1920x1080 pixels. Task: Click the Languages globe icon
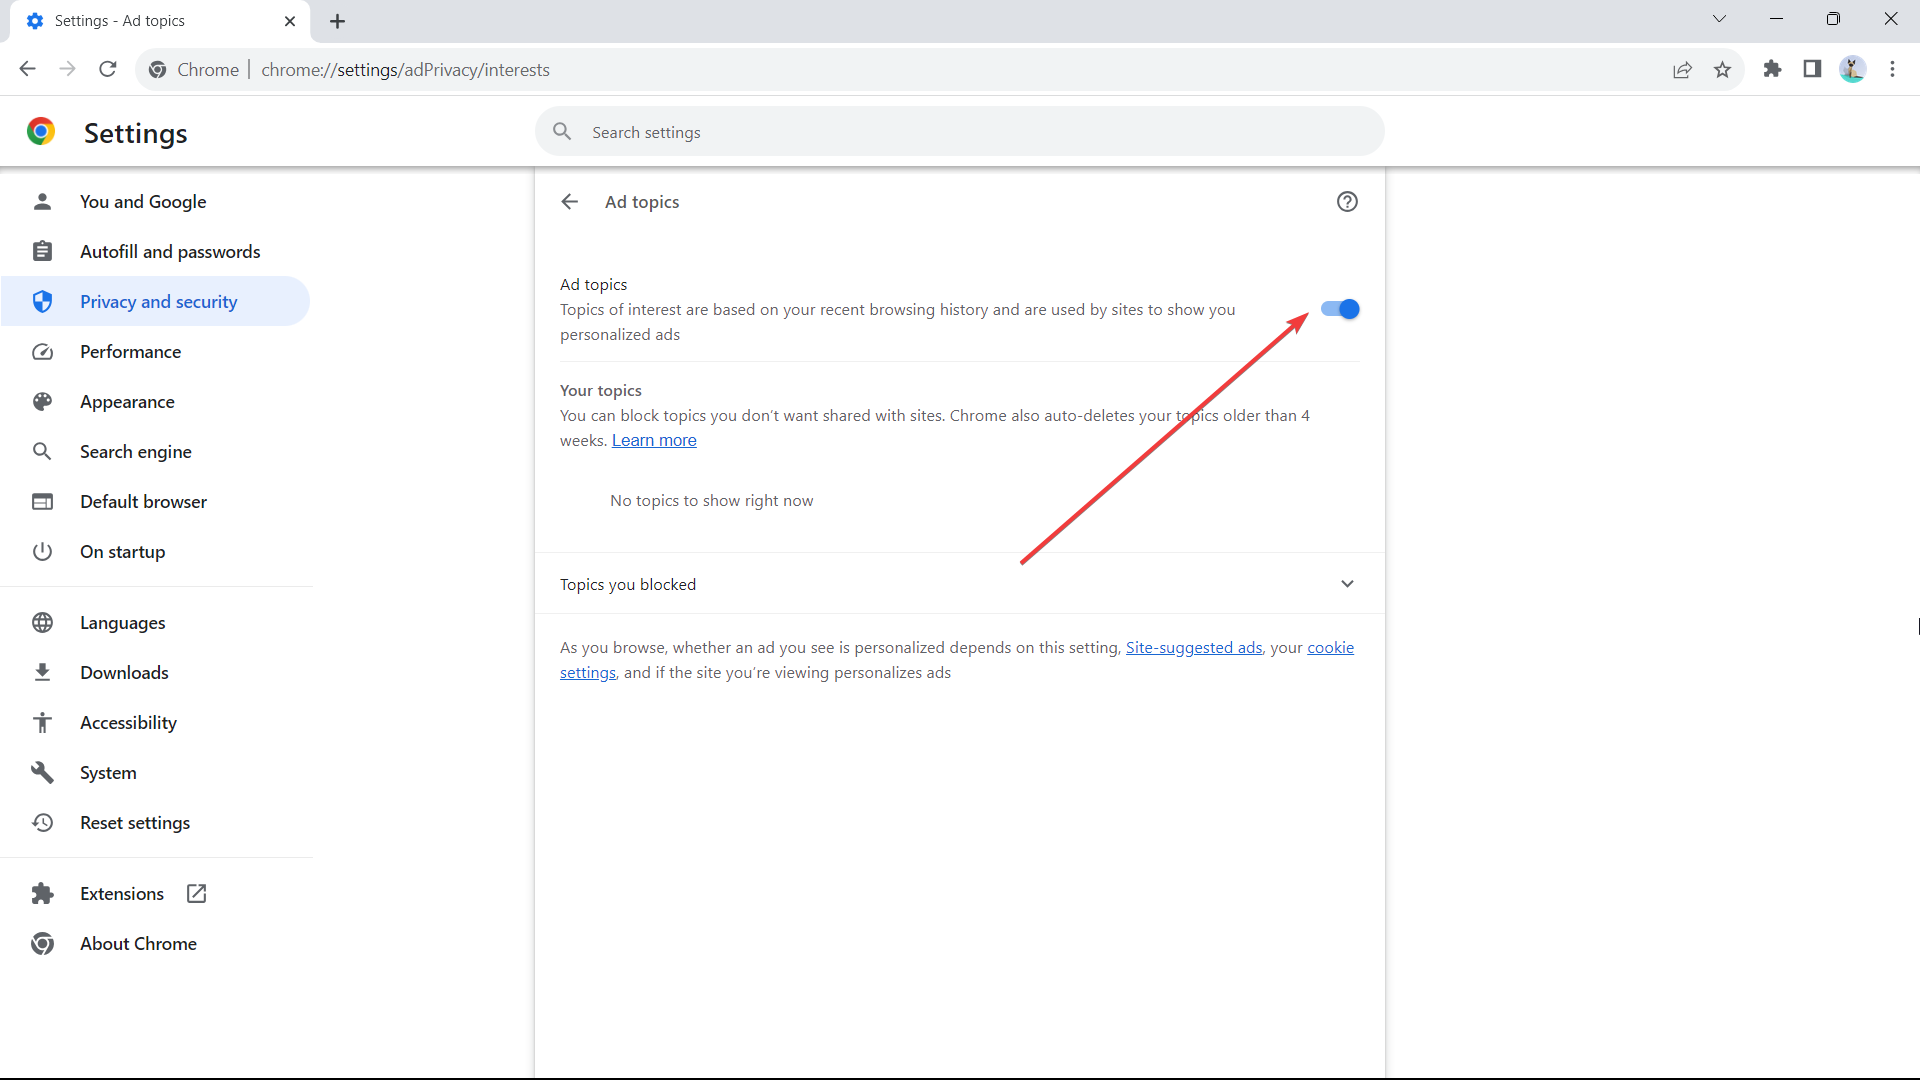pos(42,622)
